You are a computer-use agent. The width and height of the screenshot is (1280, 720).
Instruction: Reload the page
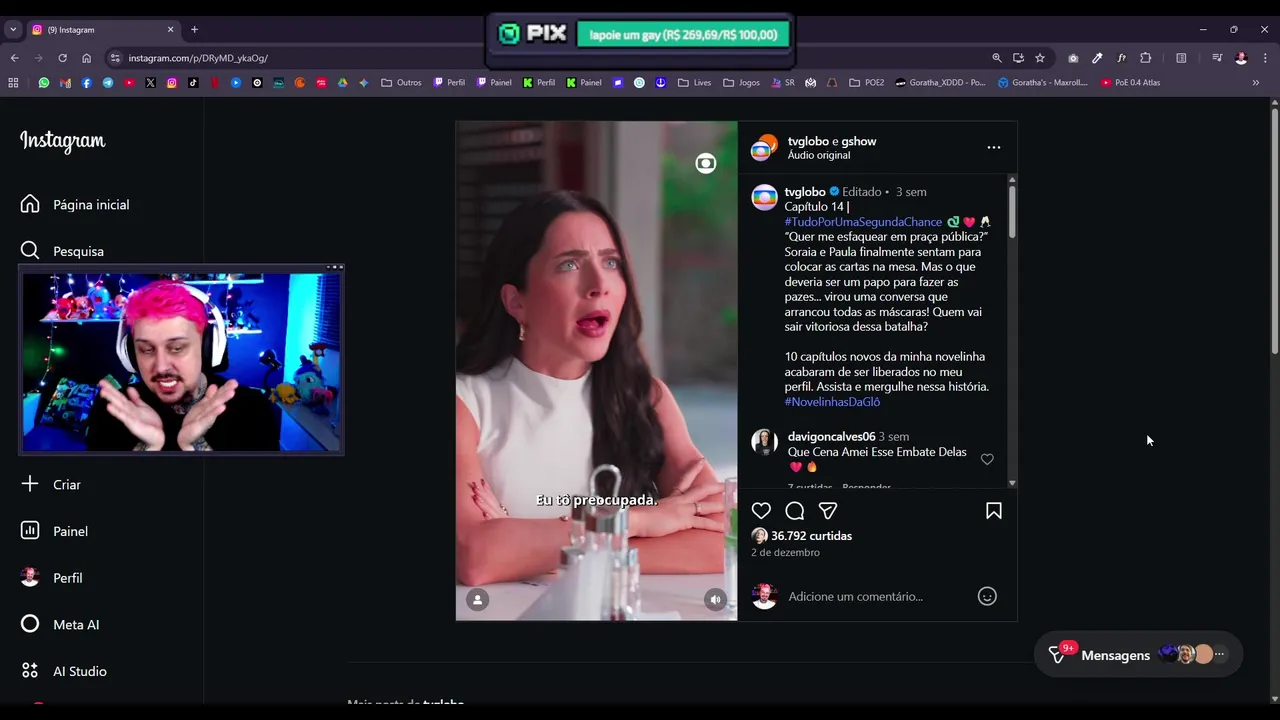[x=63, y=58]
